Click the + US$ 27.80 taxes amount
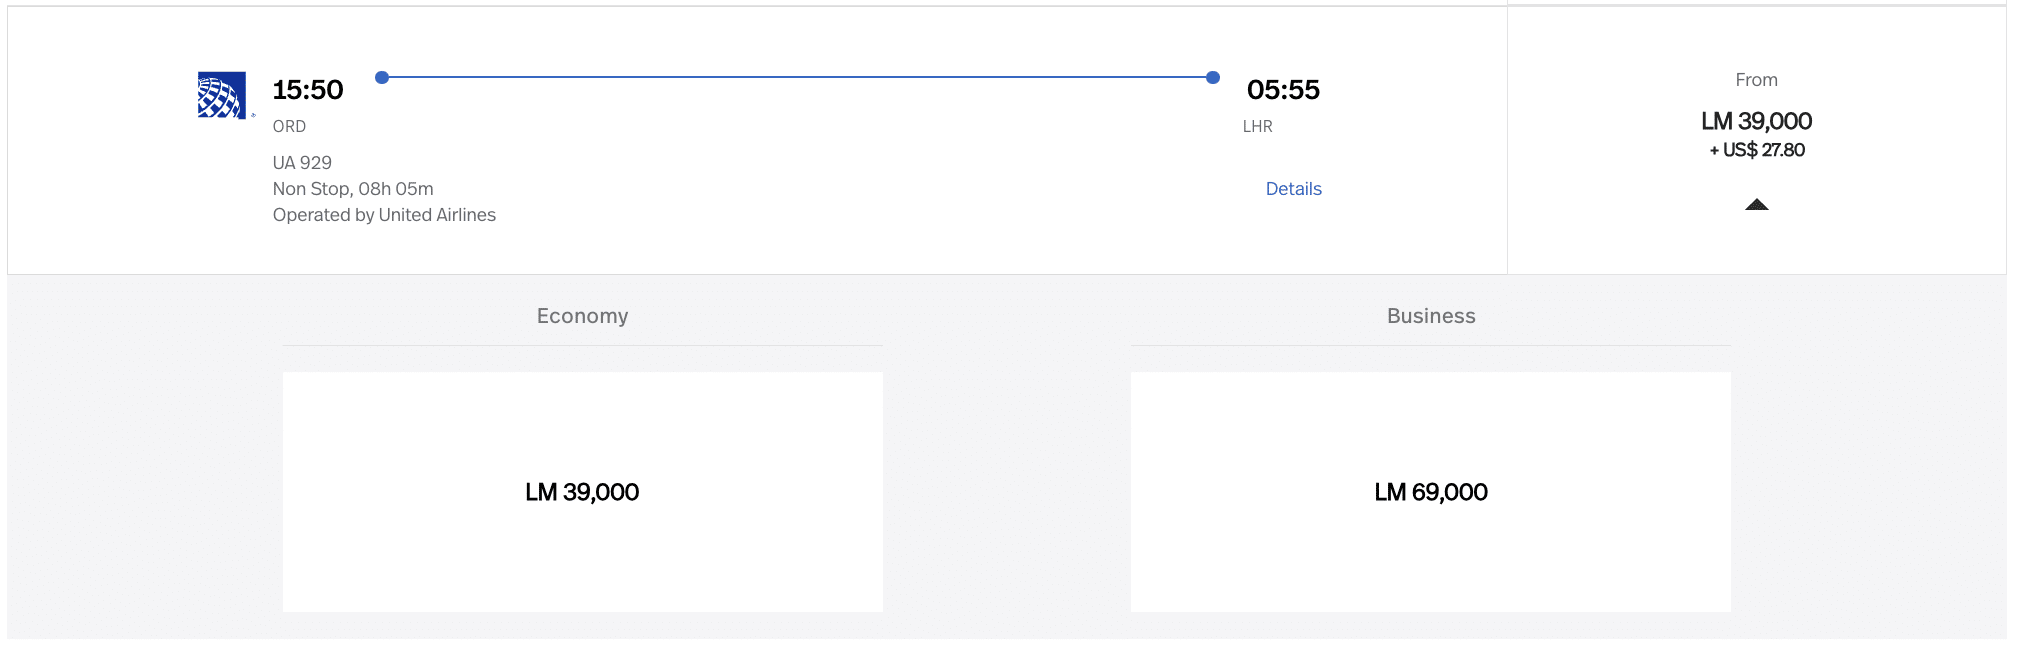2022x658 pixels. tap(1757, 150)
